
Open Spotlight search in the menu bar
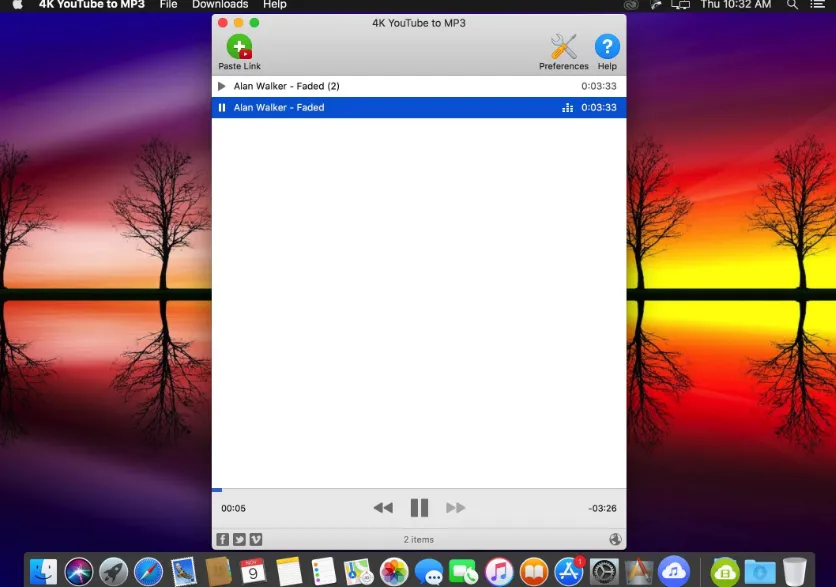click(792, 5)
